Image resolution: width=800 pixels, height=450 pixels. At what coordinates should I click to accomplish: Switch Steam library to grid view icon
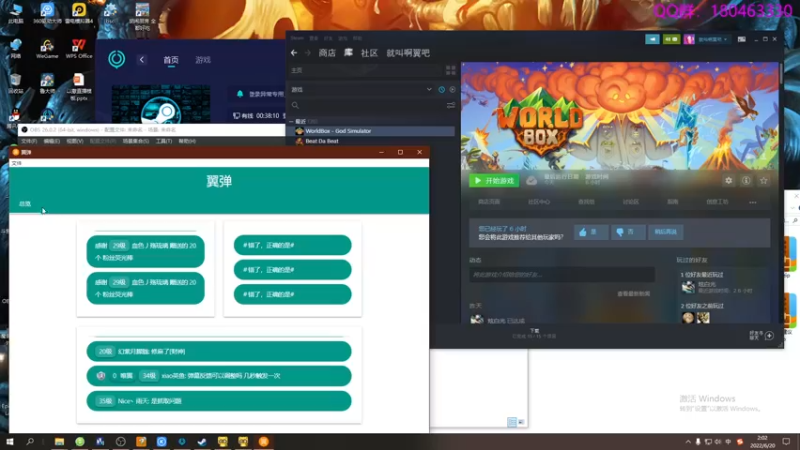451,70
